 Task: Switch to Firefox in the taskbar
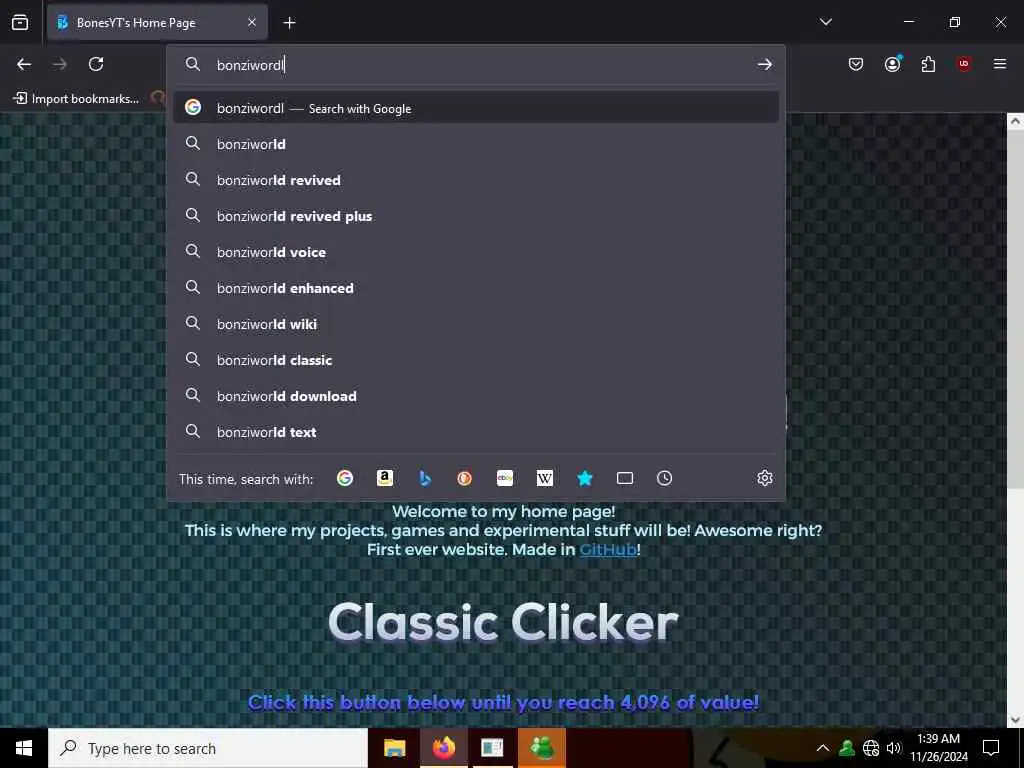click(x=443, y=748)
